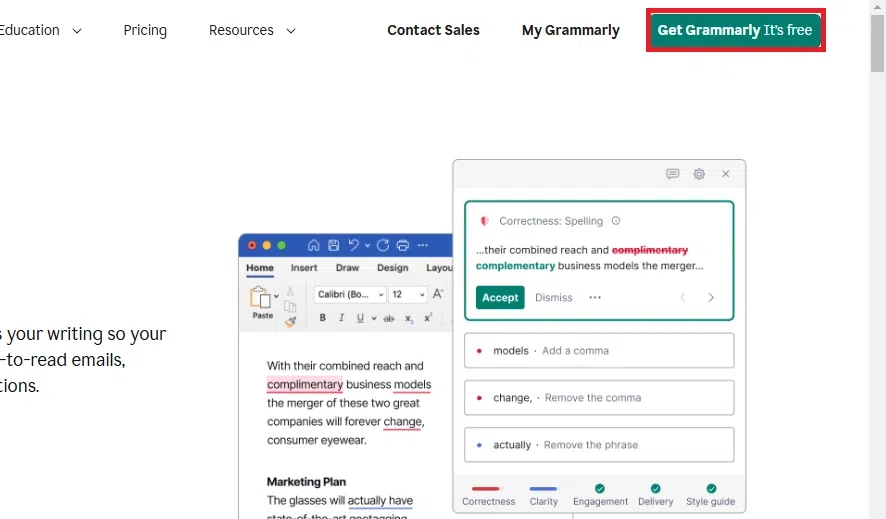Expand the Resources menu
Image resolution: width=886 pixels, height=519 pixels.
click(x=252, y=30)
